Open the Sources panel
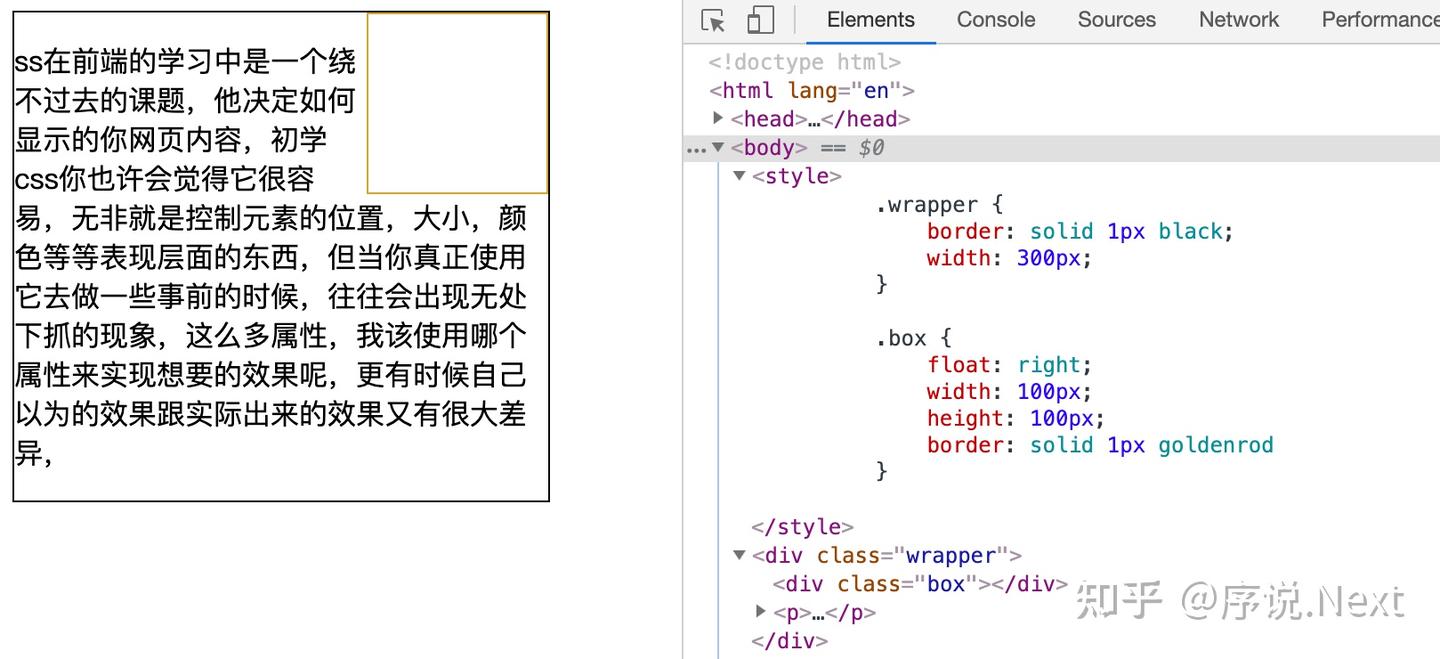The height and width of the screenshot is (659, 1440). coord(1116,19)
